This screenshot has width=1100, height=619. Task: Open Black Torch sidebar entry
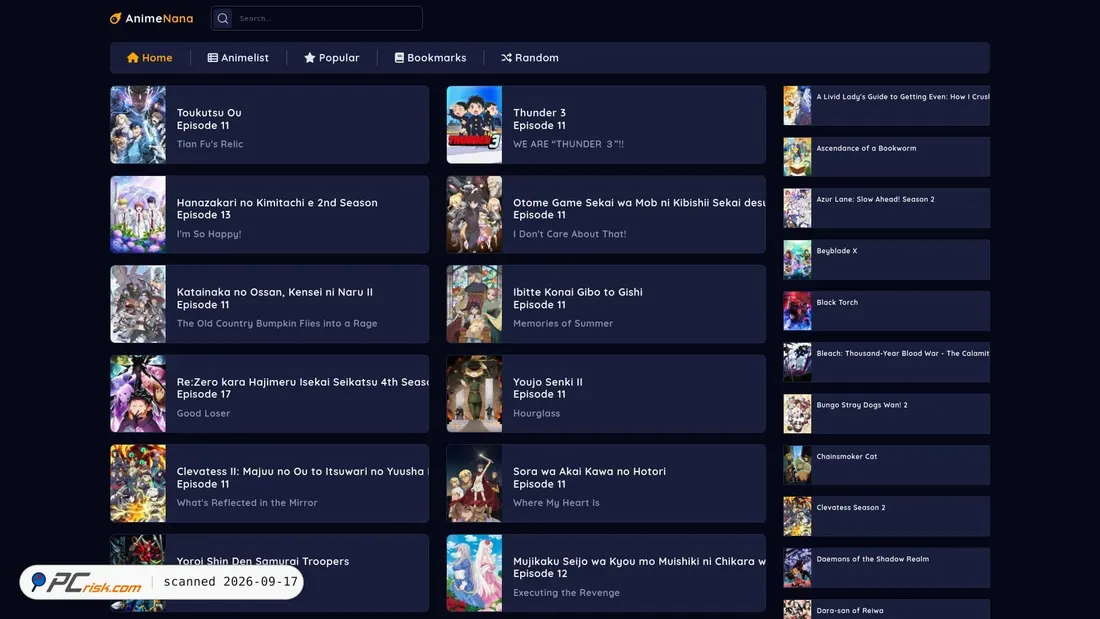pos(886,311)
